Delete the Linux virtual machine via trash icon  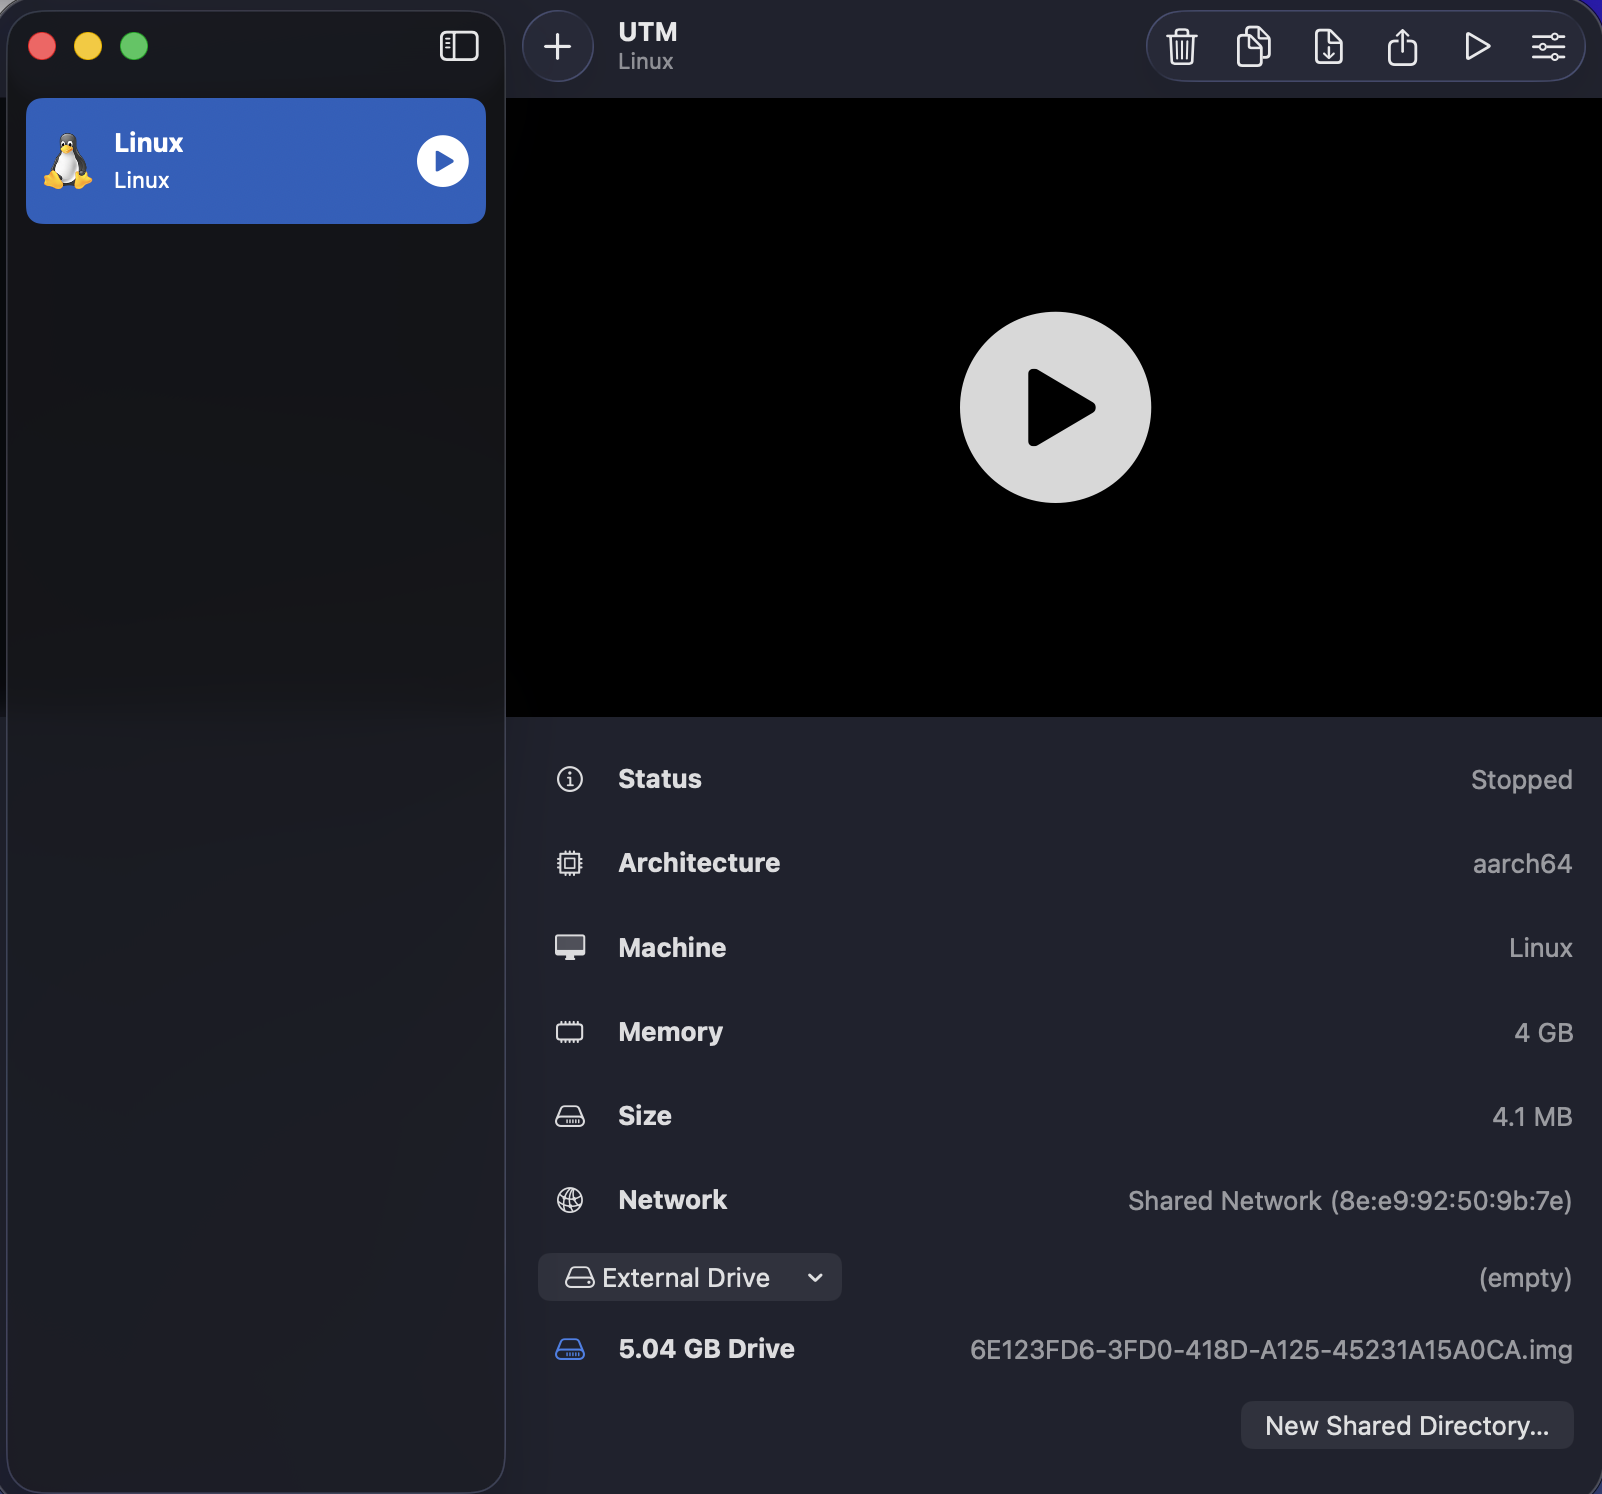pos(1181,46)
